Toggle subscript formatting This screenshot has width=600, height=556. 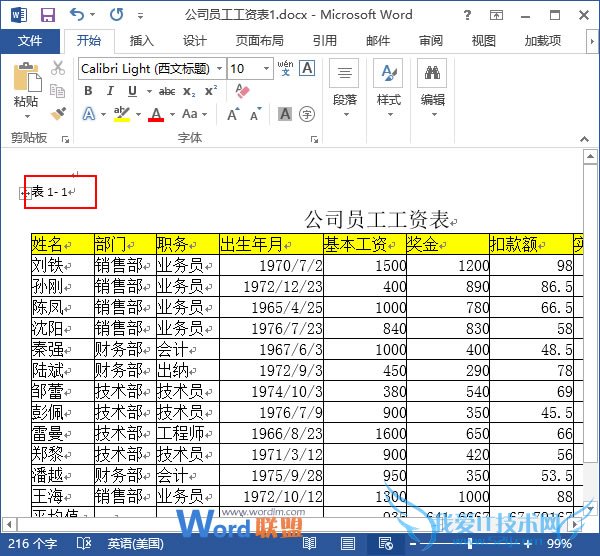pos(189,91)
